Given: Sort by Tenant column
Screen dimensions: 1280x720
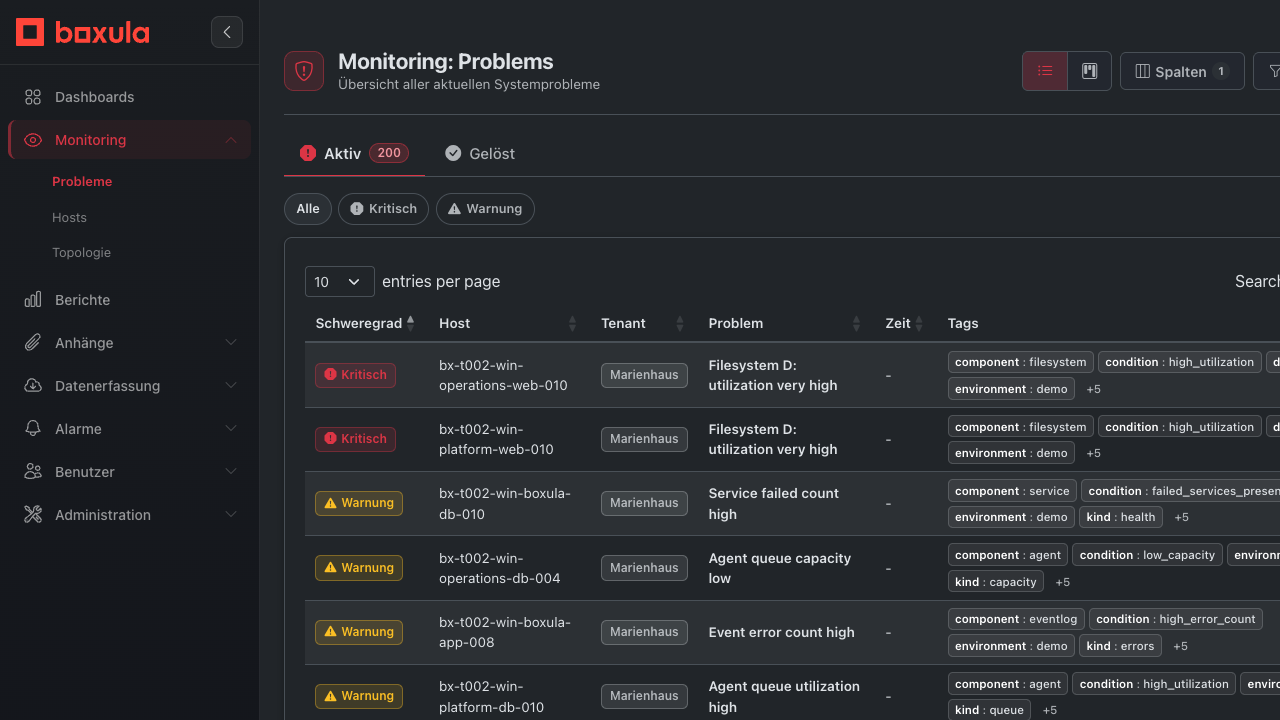Looking at the screenshot, I should [x=643, y=323].
